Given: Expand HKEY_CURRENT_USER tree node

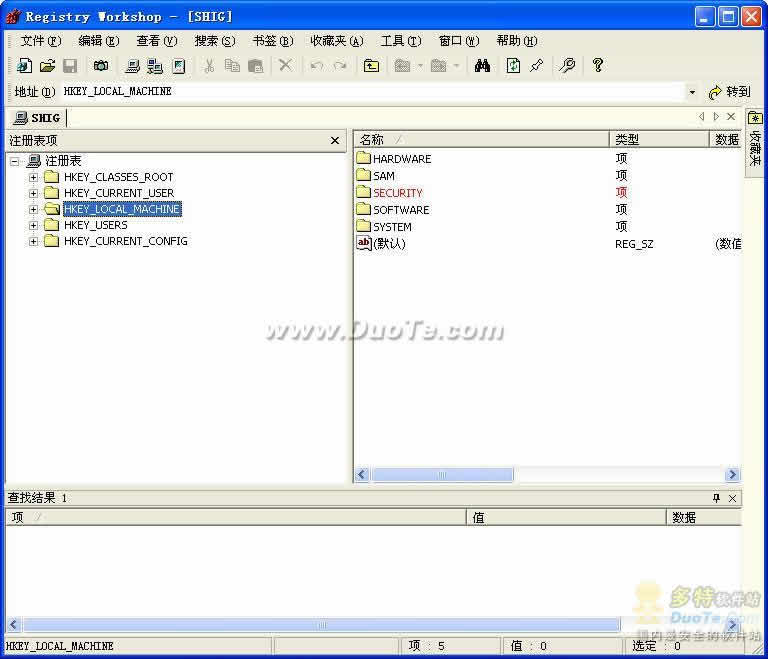Looking at the screenshot, I should tap(33, 193).
